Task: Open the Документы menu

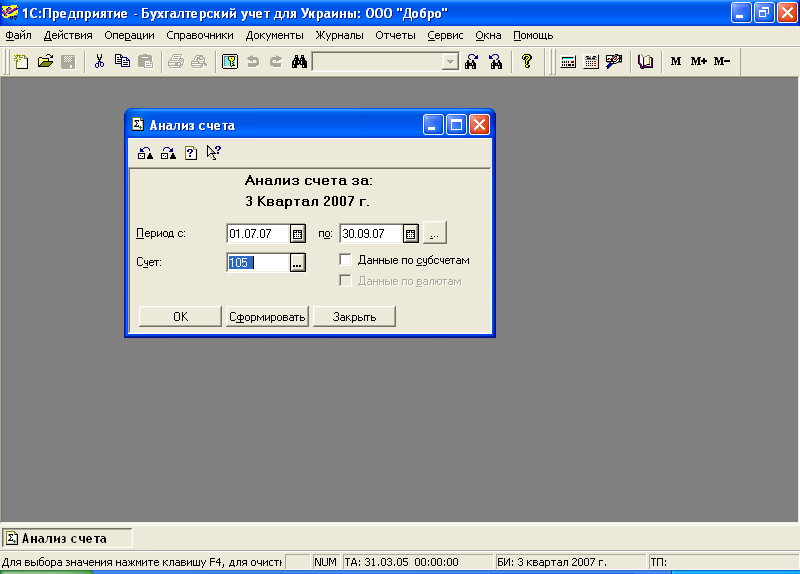Action: pyautogui.click(x=274, y=35)
